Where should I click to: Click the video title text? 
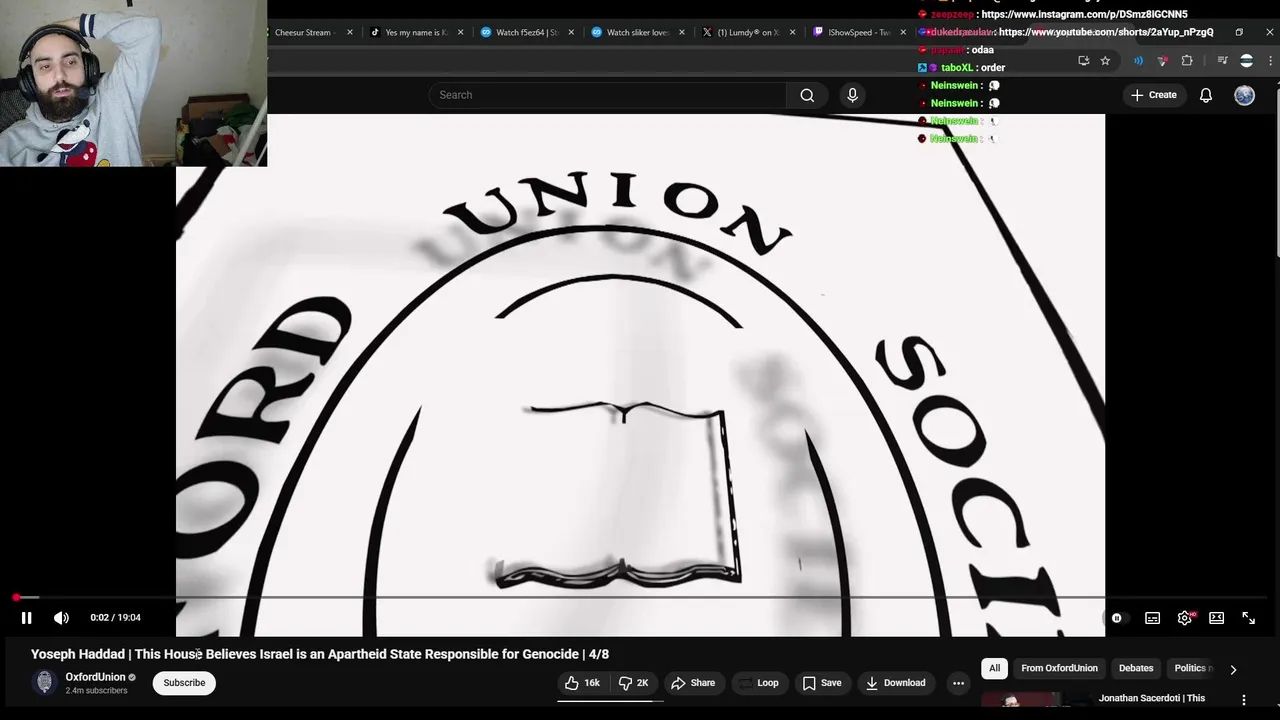tap(320, 654)
